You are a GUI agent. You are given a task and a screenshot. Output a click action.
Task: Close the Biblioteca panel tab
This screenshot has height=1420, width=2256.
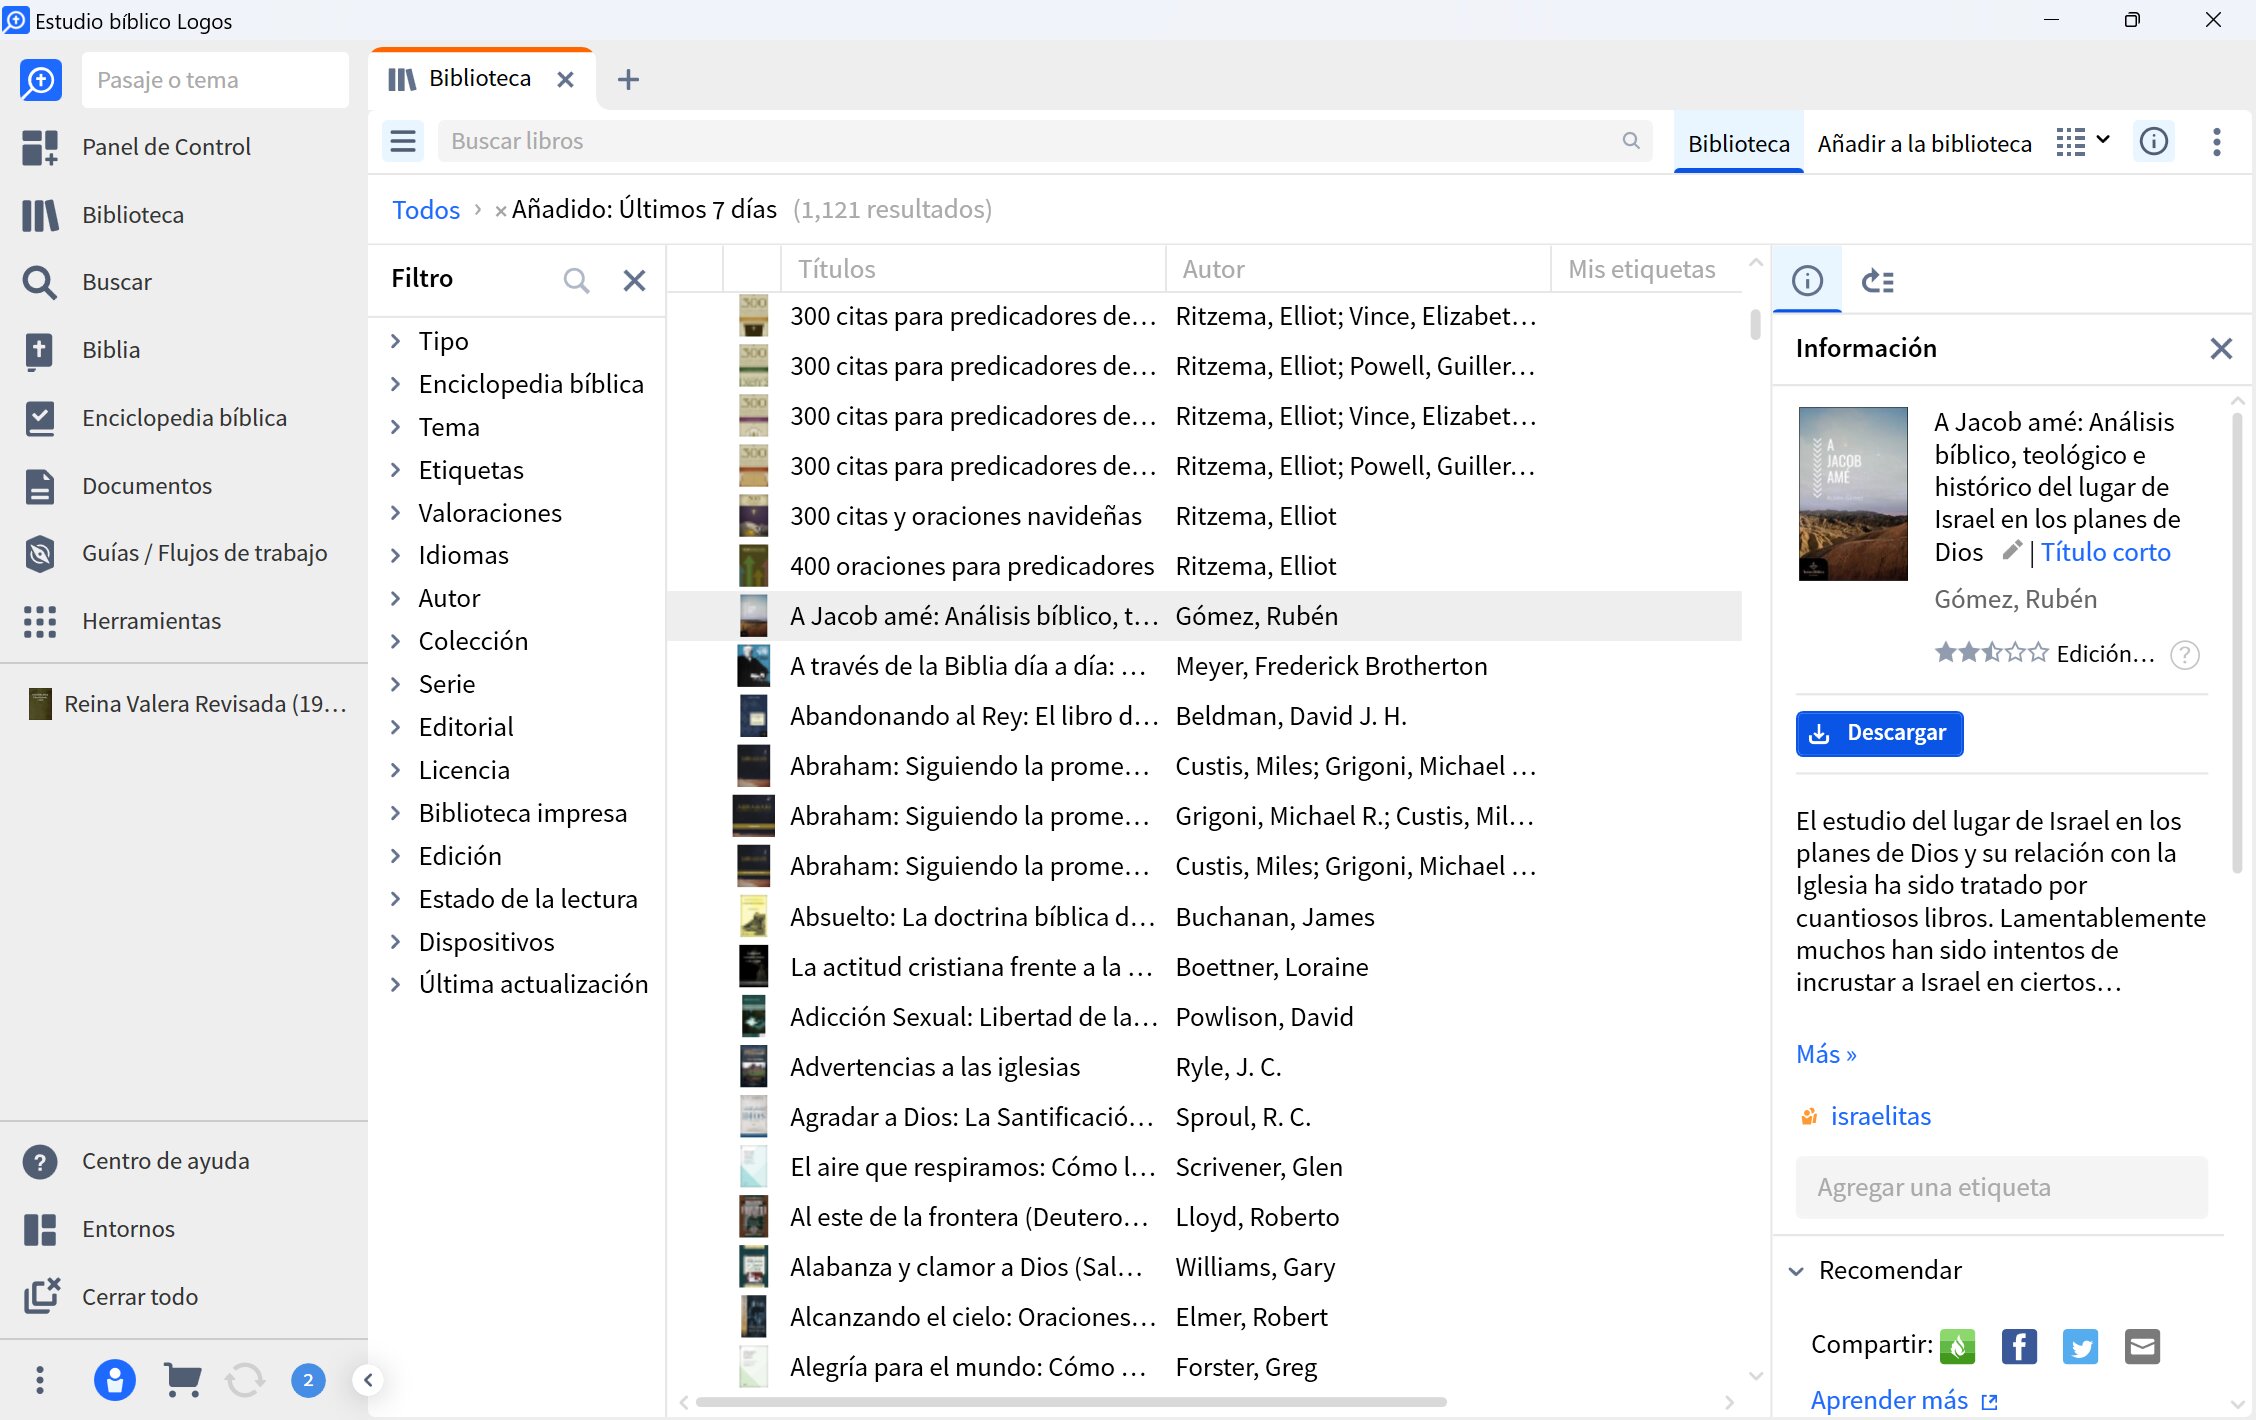pos(565,79)
